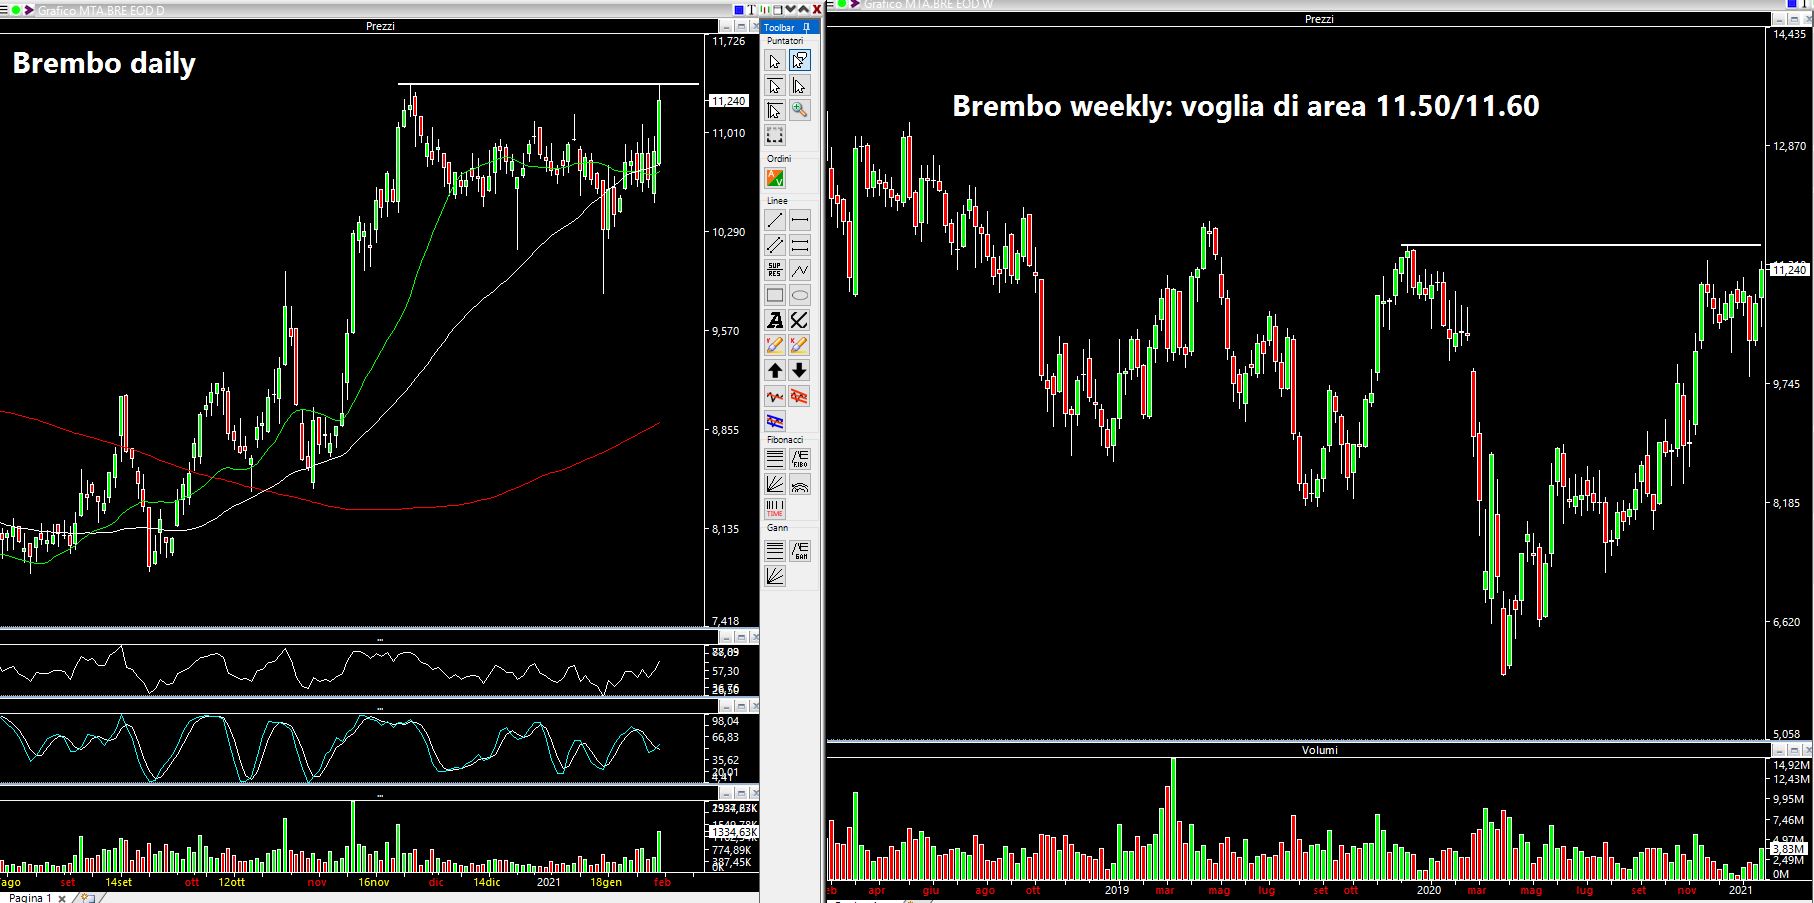The height and width of the screenshot is (903, 1814).
Task: Activate the text annotation A tool
Action: click(x=774, y=321)
